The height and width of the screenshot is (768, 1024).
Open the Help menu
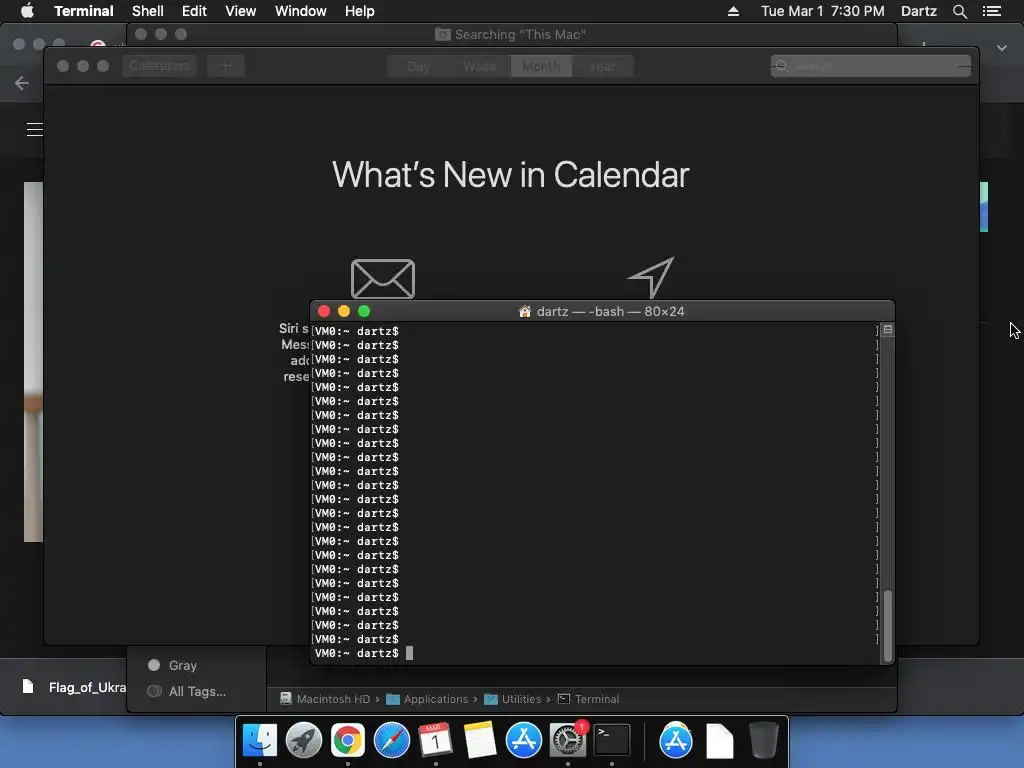tap(360, 11)
